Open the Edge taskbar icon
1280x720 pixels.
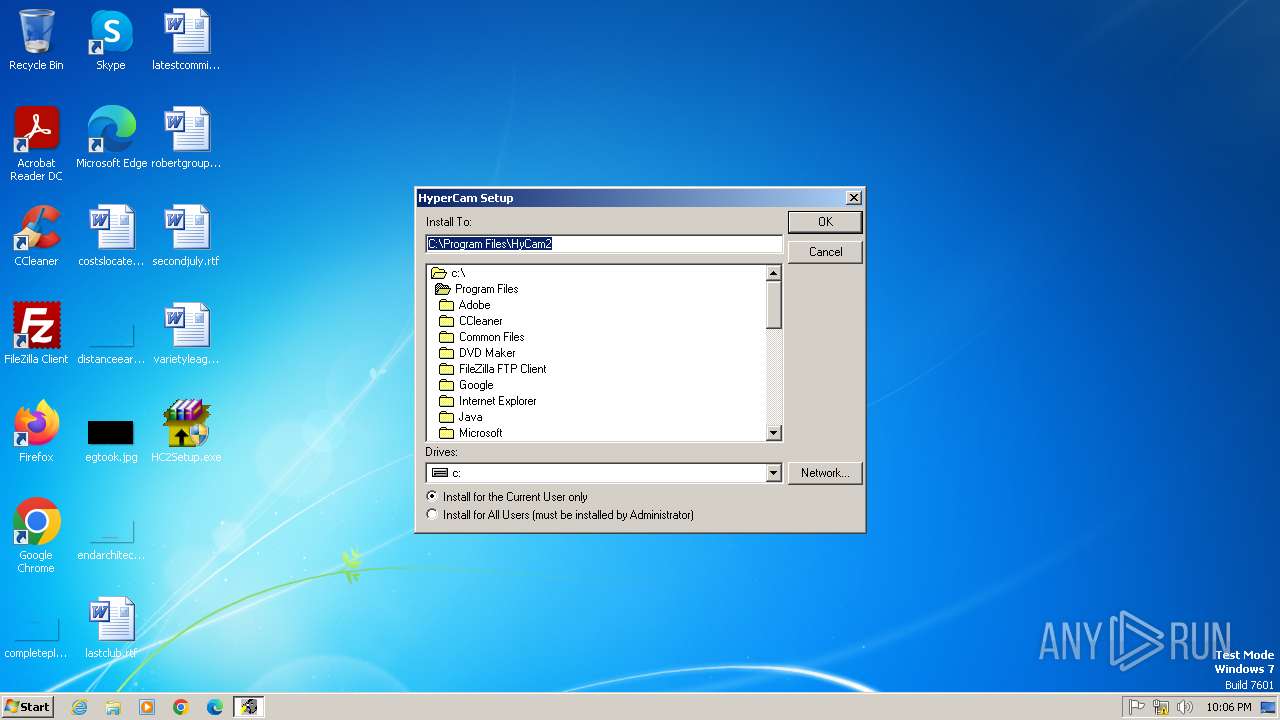coord(215,707)
